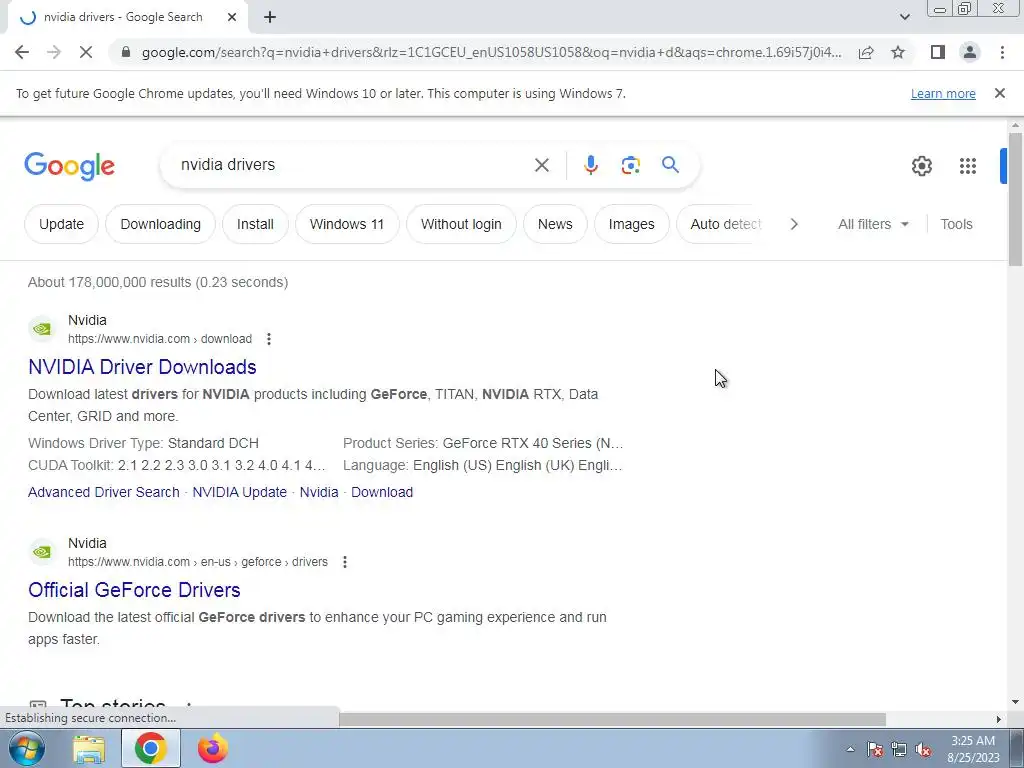Screen dimensions: 1024x768
Task: Clear the search box text
Action: [x=541, y=165]
